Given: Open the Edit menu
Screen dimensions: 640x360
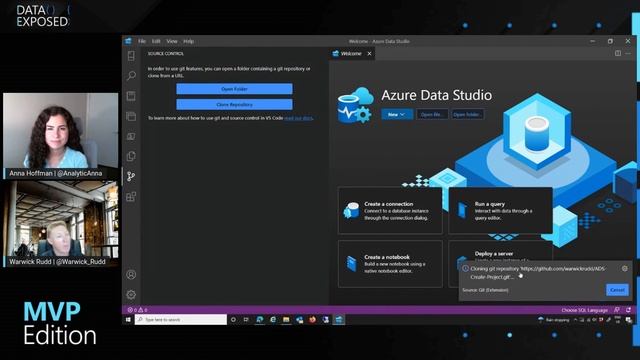Looking at the screenshot, I should (156, 41).
